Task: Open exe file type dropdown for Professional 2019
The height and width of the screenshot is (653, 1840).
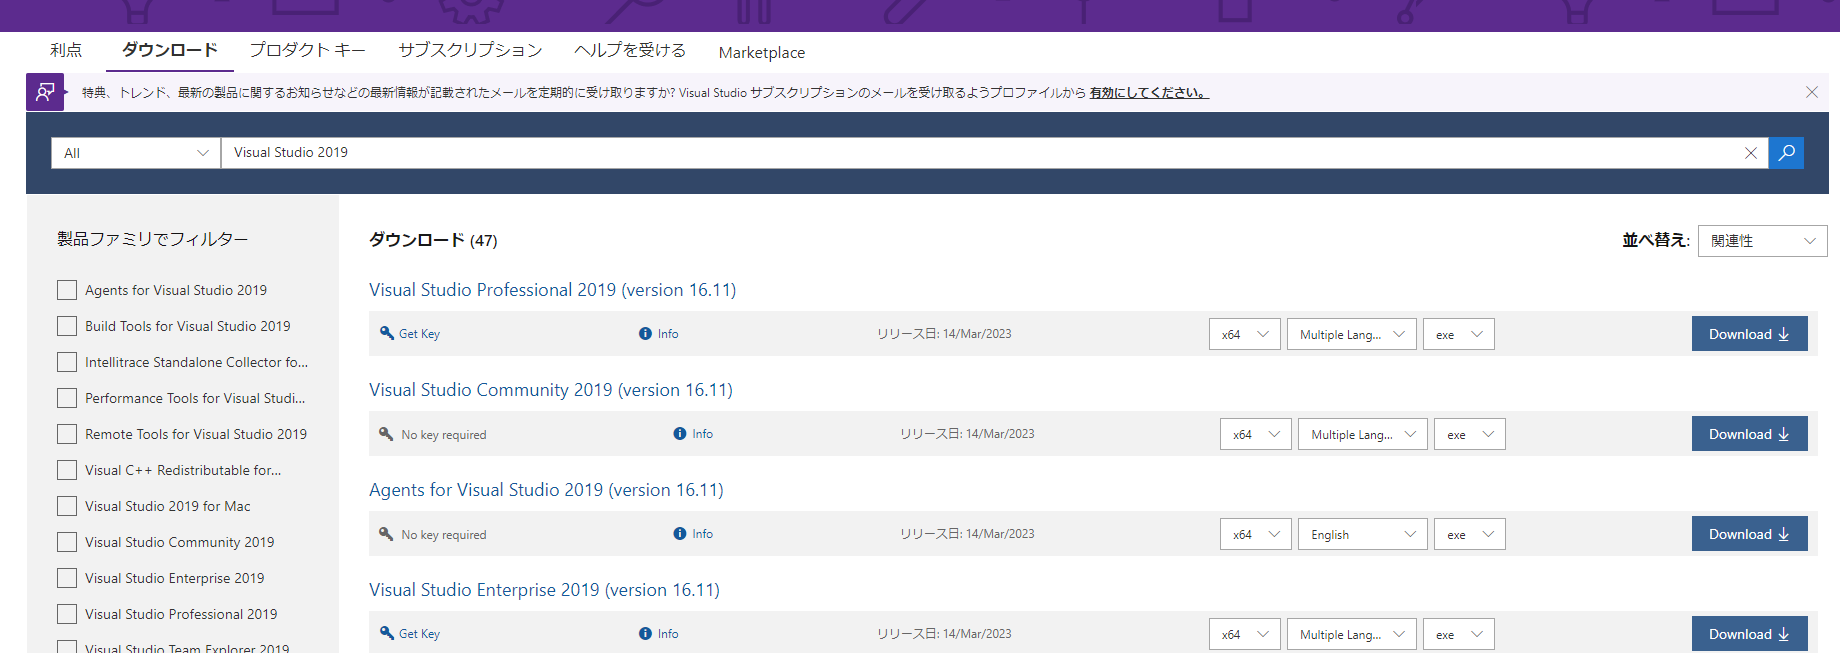Action: pos(1458,334)
